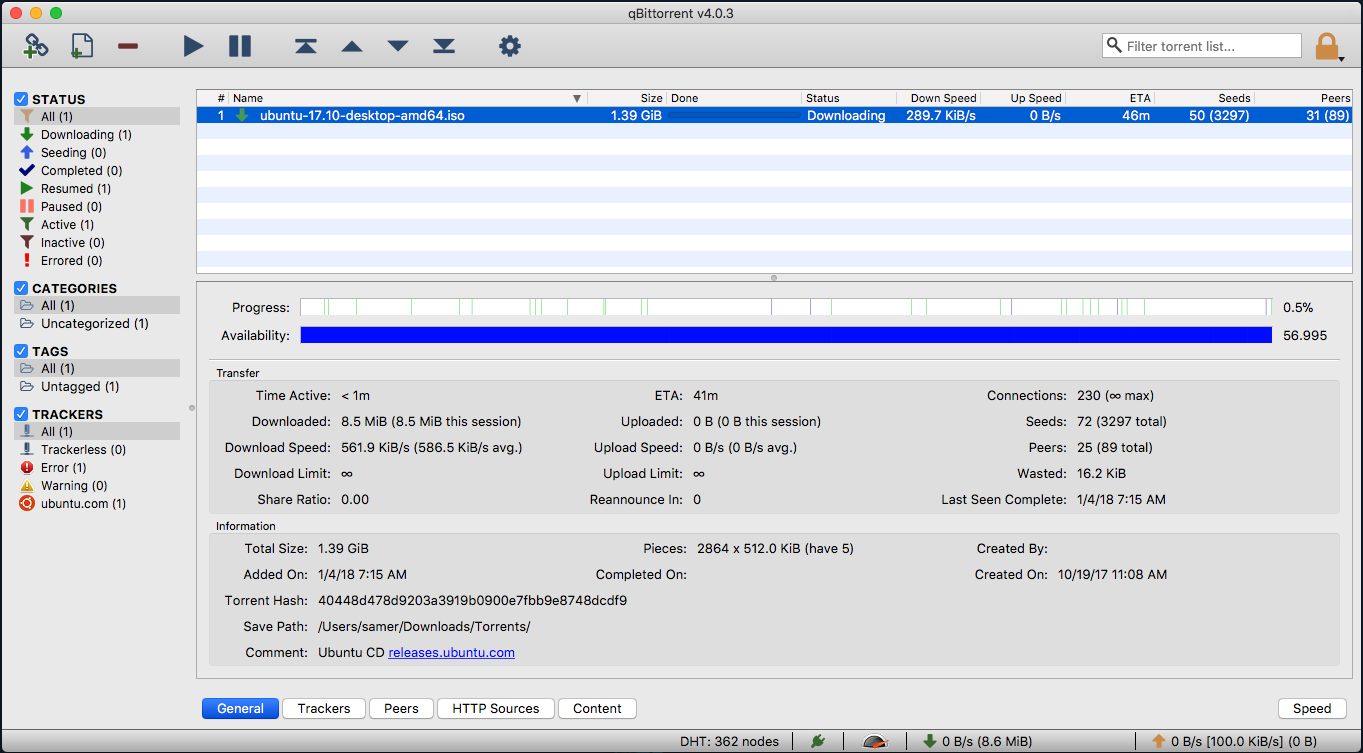Image resolution: width=1363 pixels, height=753 pixels.
Task: Open the Speed panel button
Action: pyautogui.click(x=1311, y=708)
